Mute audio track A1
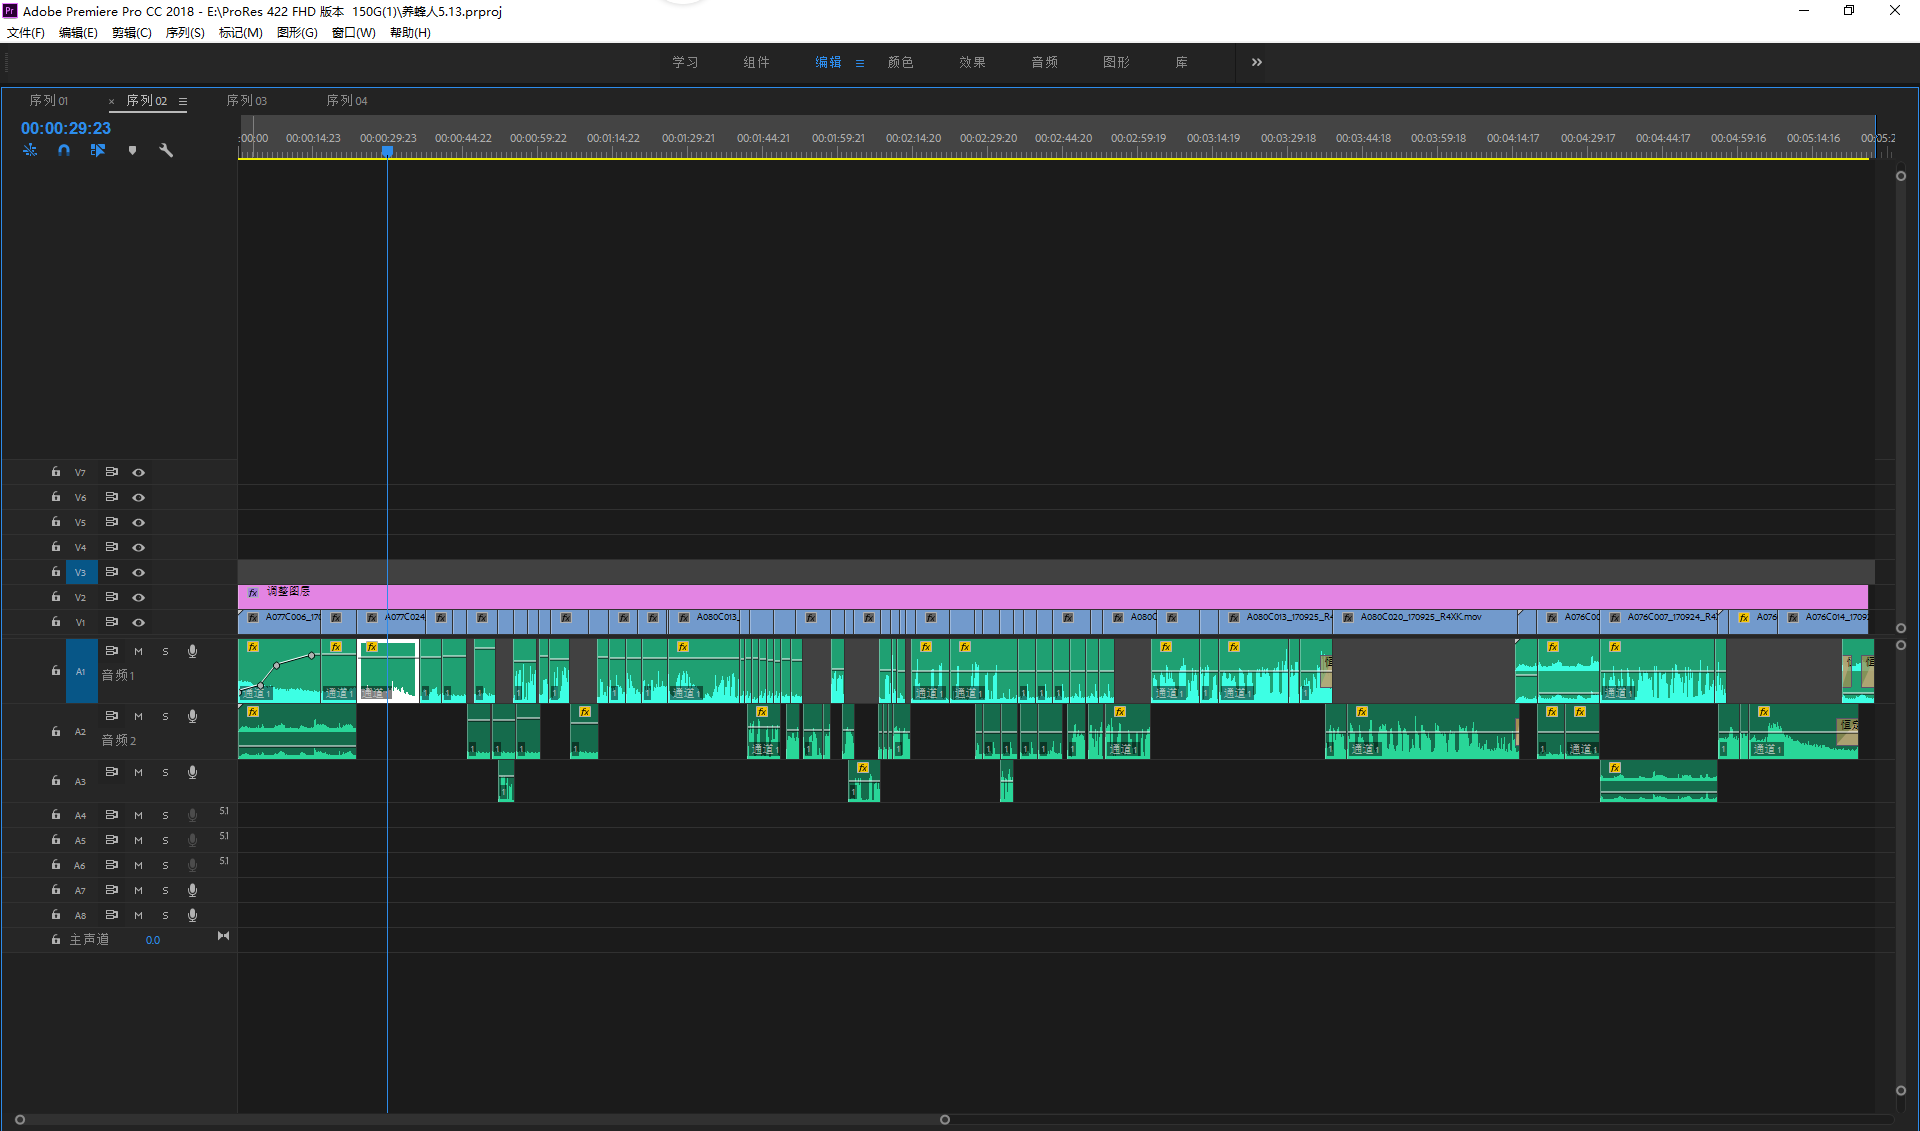1920x1131 pixels. point(138,651)
